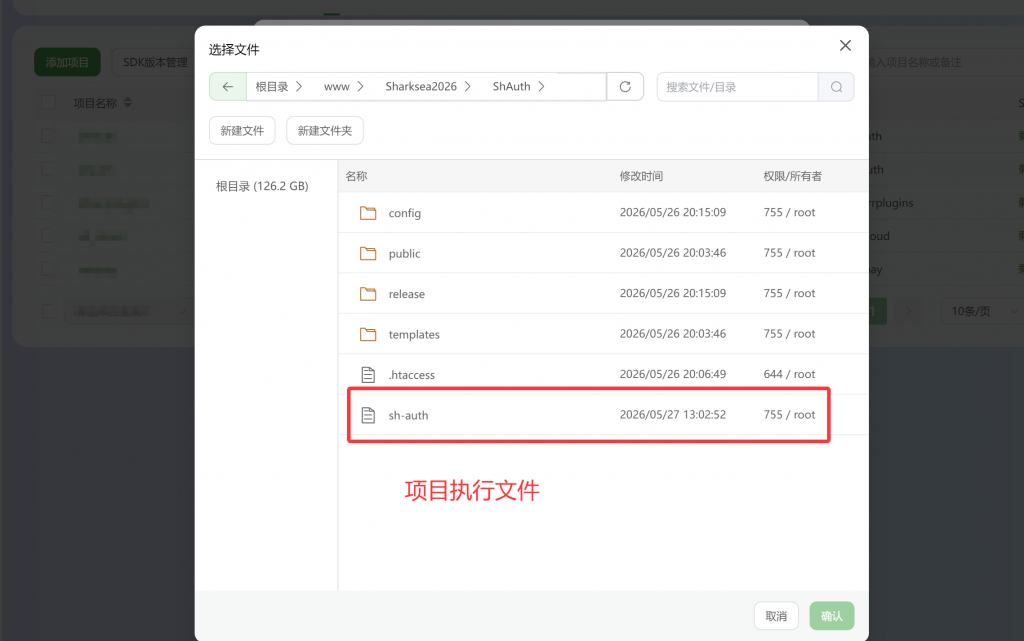Viewport: 1024px width, 641px height.
Task: Close the 选择文件 dialog with X
Action: [x=845, y=45]
